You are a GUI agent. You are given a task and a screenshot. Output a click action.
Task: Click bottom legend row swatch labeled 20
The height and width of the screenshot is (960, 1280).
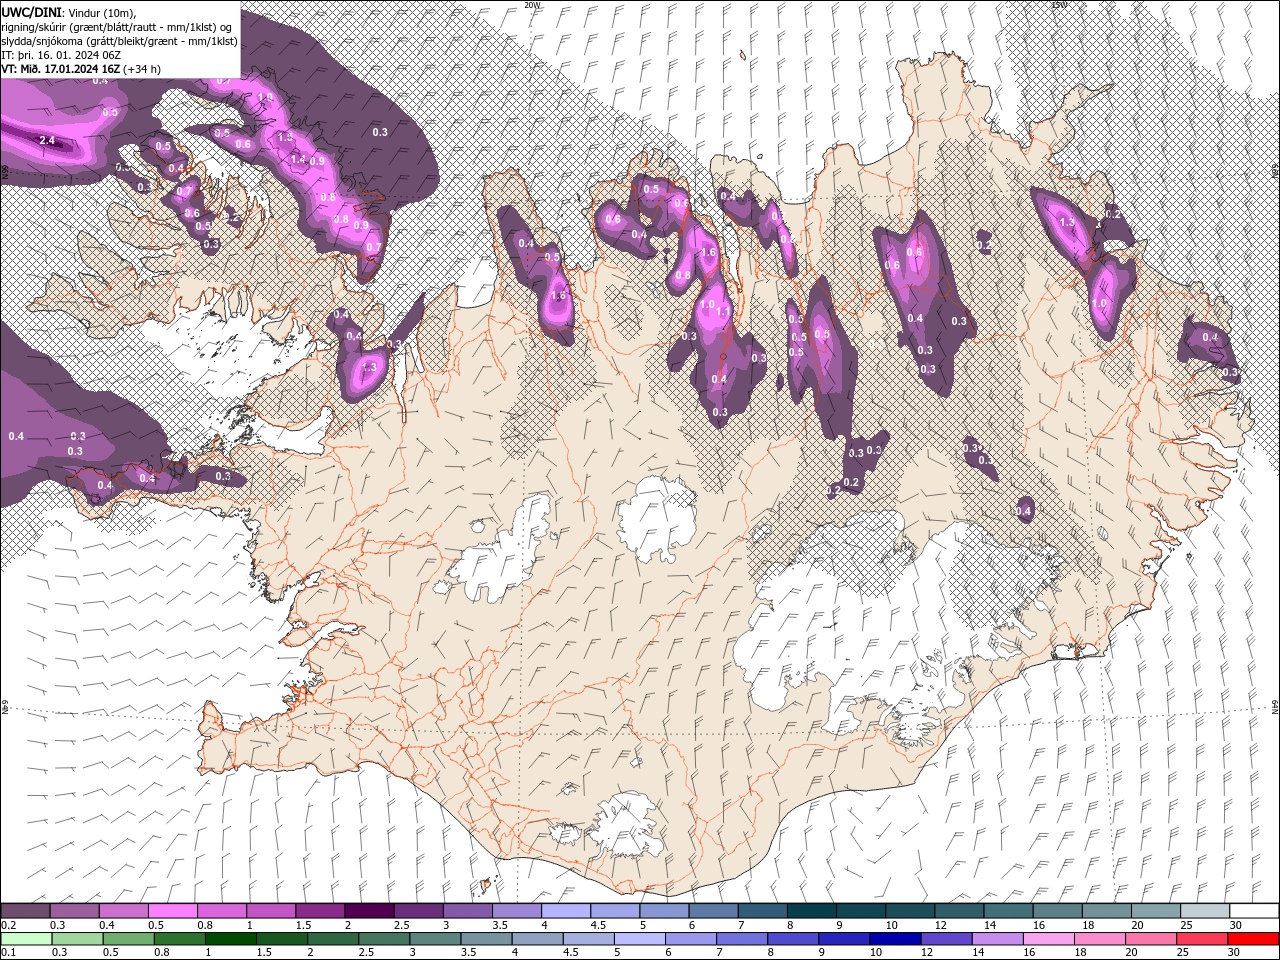(1151, 938)
